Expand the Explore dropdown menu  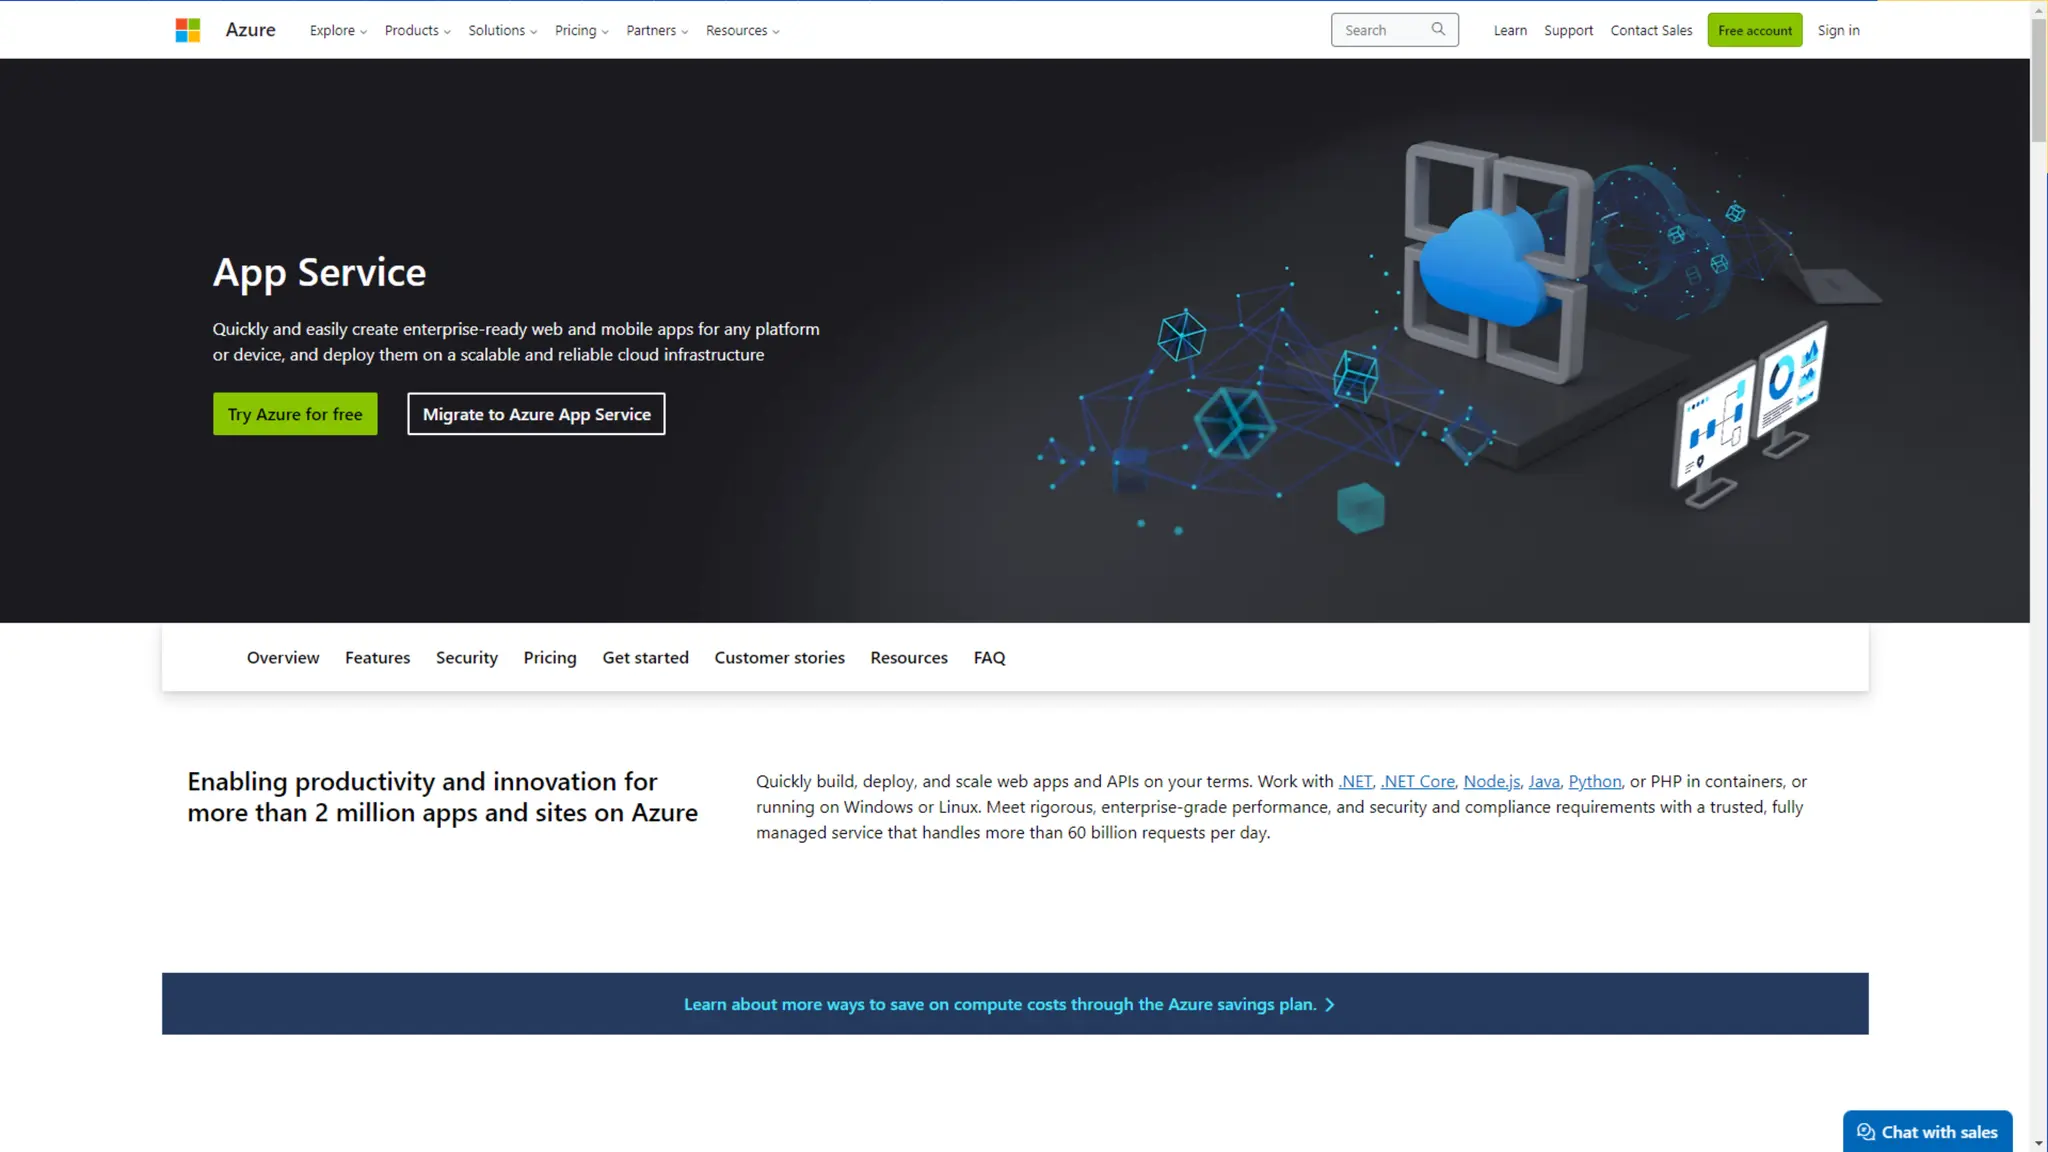338,30
